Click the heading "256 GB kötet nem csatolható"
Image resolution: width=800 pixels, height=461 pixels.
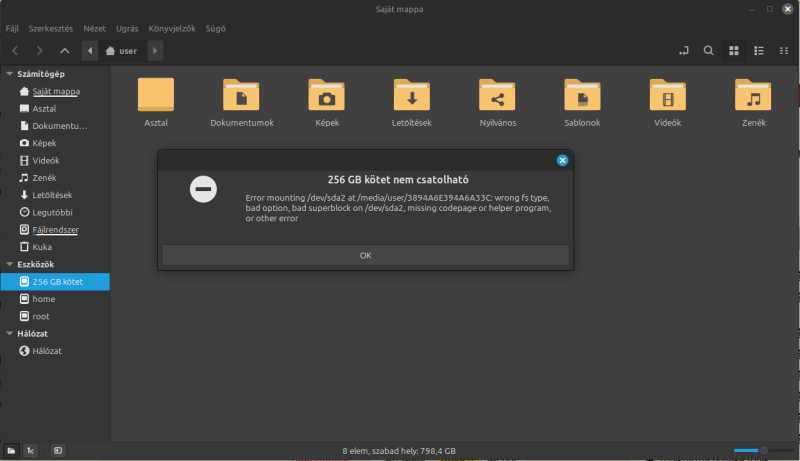[398, 180]
